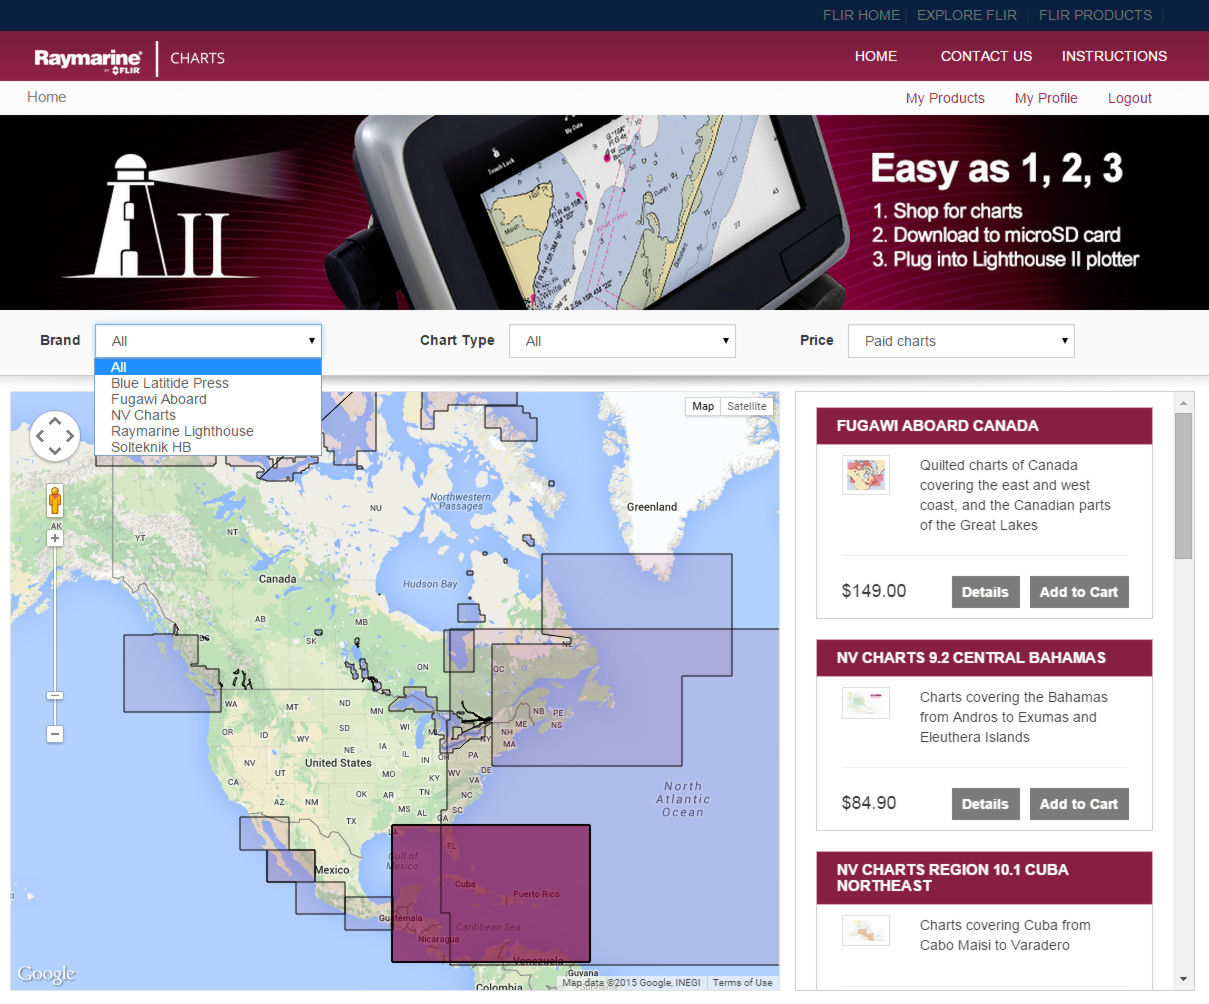Click the Google logo on the map
This screenshot has width=1209, height=1004.
(x=46, y=974)
